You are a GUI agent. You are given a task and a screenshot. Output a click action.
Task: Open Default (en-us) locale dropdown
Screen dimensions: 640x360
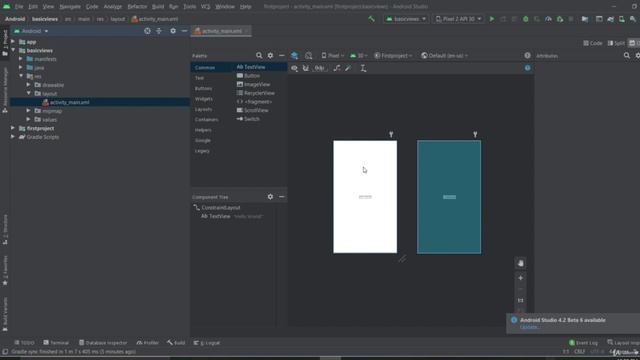[x=444, y=56]
